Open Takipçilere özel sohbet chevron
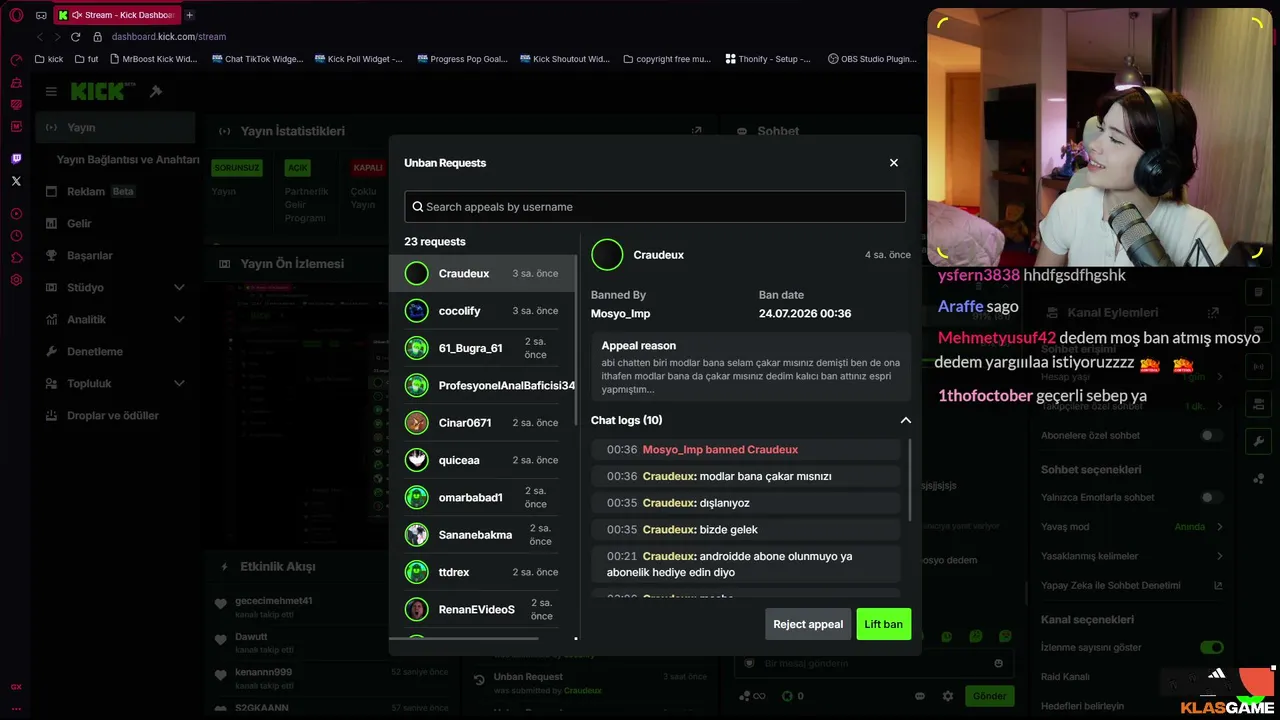1280x720 pixels. [1219, 406]
